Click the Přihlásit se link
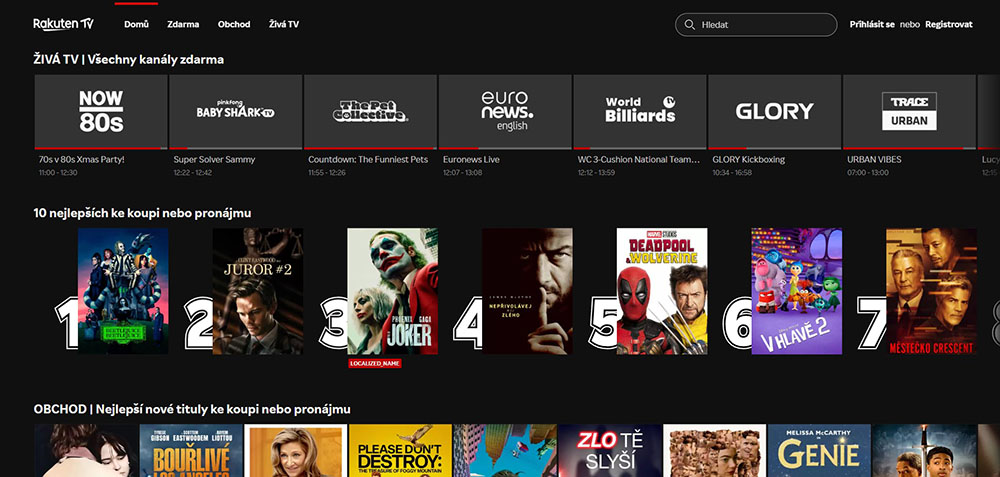The height and width of the screenshot is (477, 1000). (x=872, y=24)
